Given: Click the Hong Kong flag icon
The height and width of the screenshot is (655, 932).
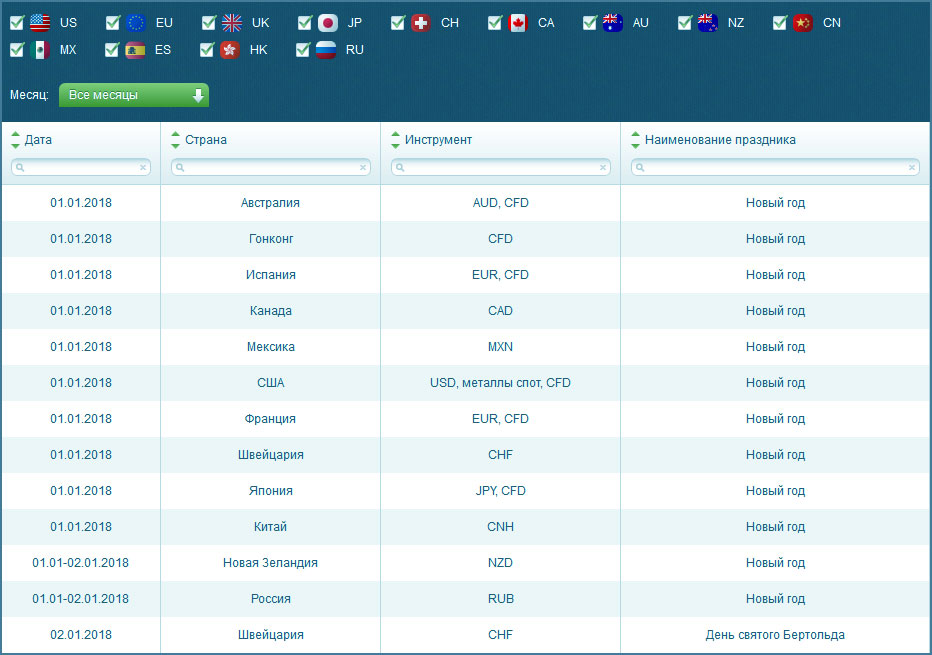Looking at the screenshot, I should [x=230, y=49].
